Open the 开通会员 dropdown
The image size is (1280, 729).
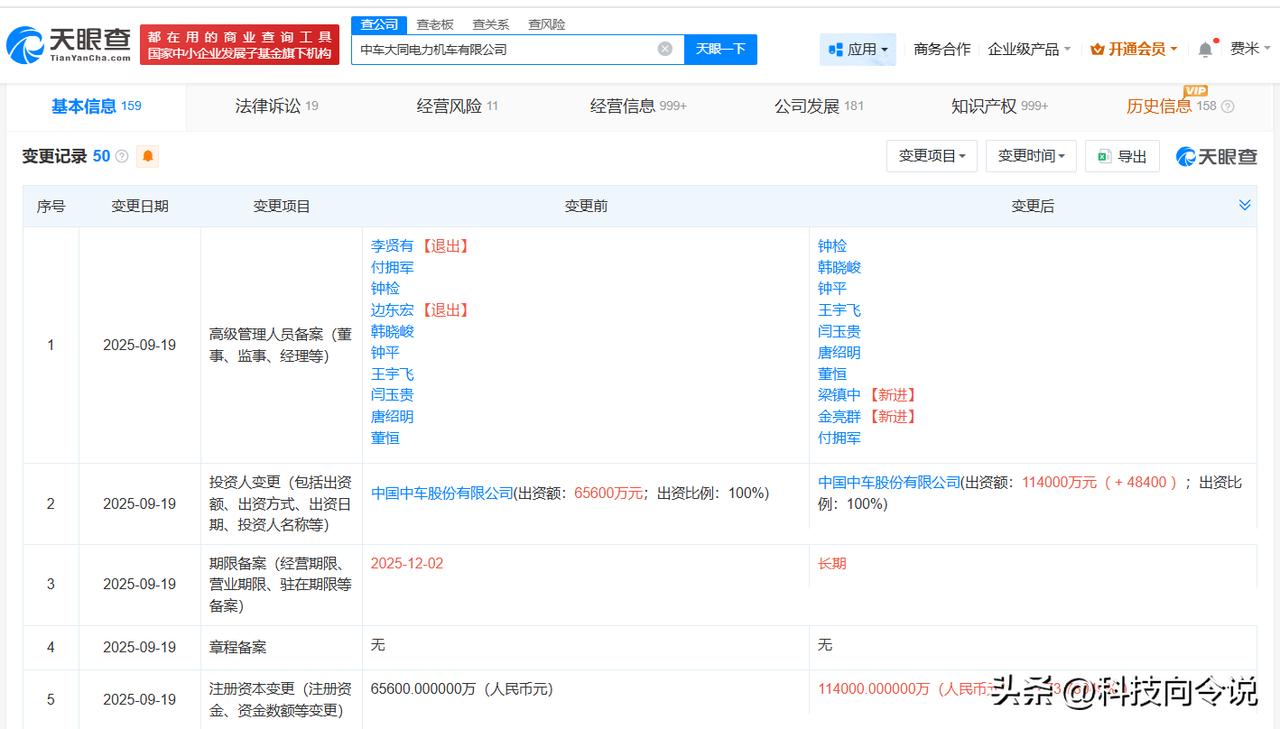pos(1134,49)
